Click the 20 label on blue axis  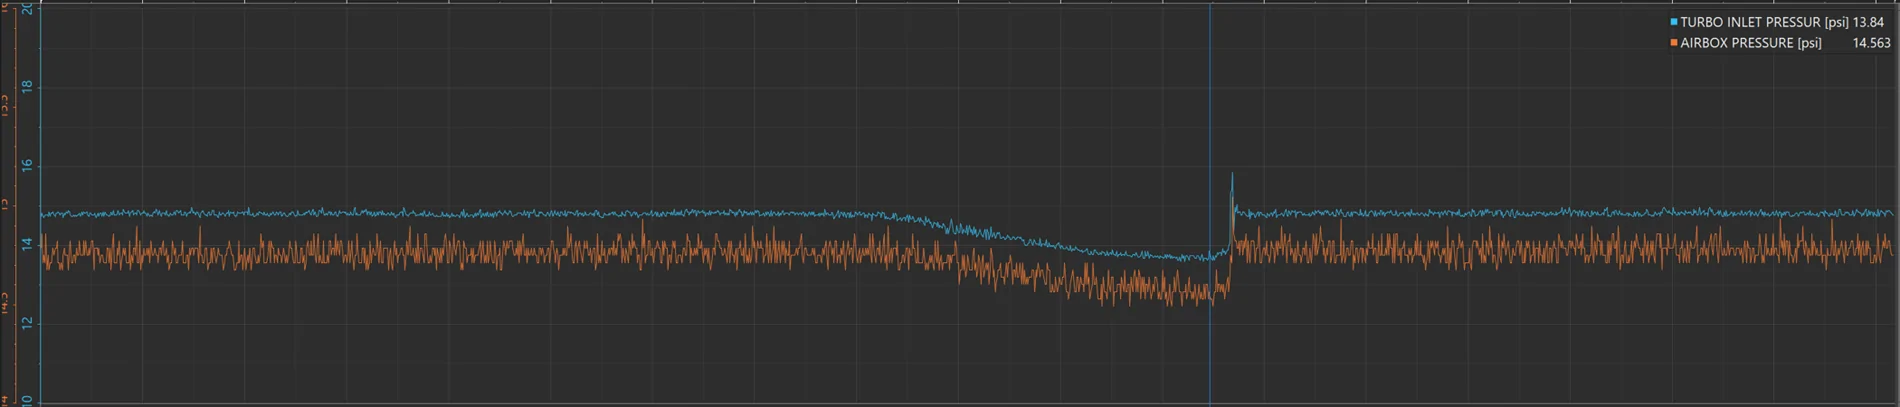pyautogui.click(x=27, y=8)
